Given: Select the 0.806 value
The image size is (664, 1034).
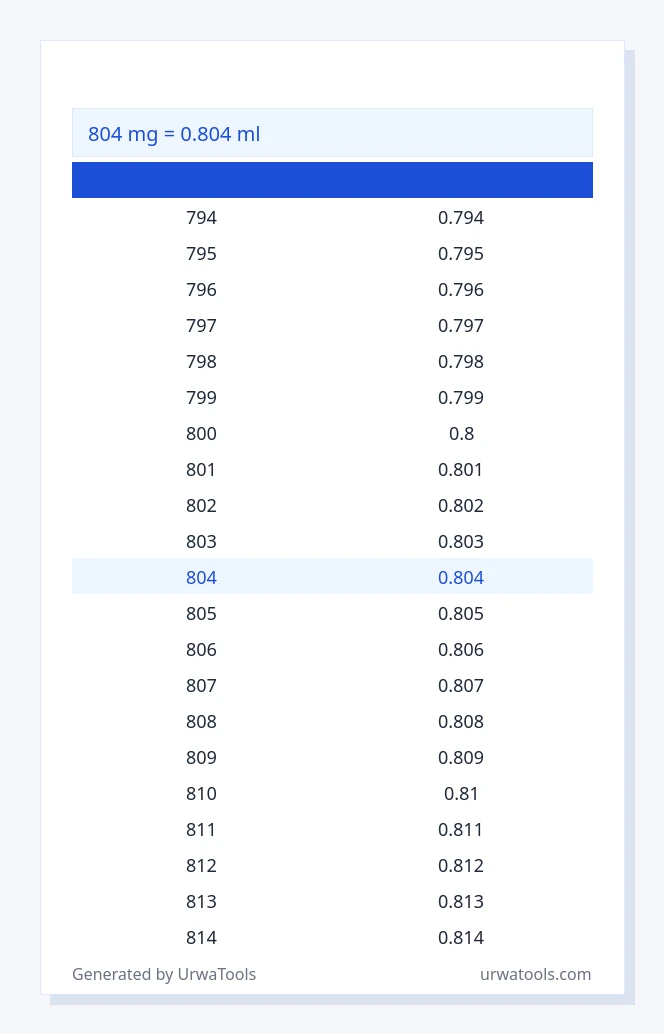Looking at the screenshot, I should point(461,650).
